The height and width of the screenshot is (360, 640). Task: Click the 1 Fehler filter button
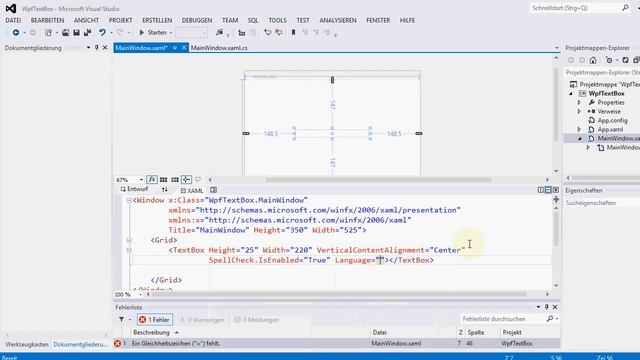(x=154, y=320)
